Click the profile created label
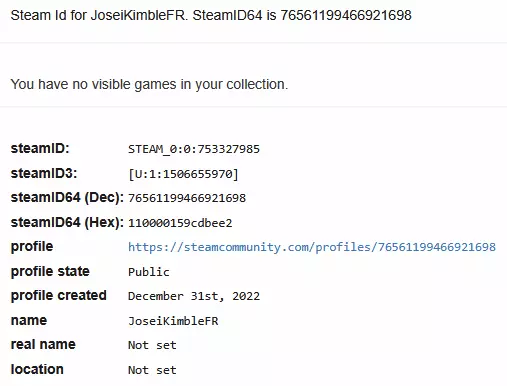Viewport: 507px width, 386px height. point(58,295)
